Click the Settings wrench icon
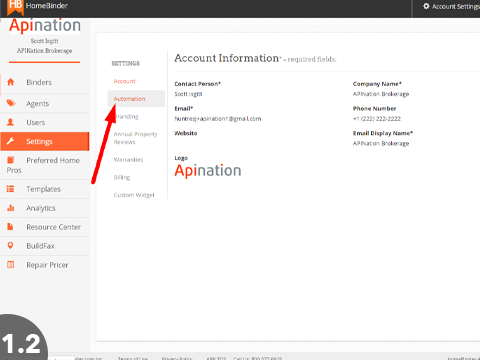 pyautogui.click(x=11, y=141)
